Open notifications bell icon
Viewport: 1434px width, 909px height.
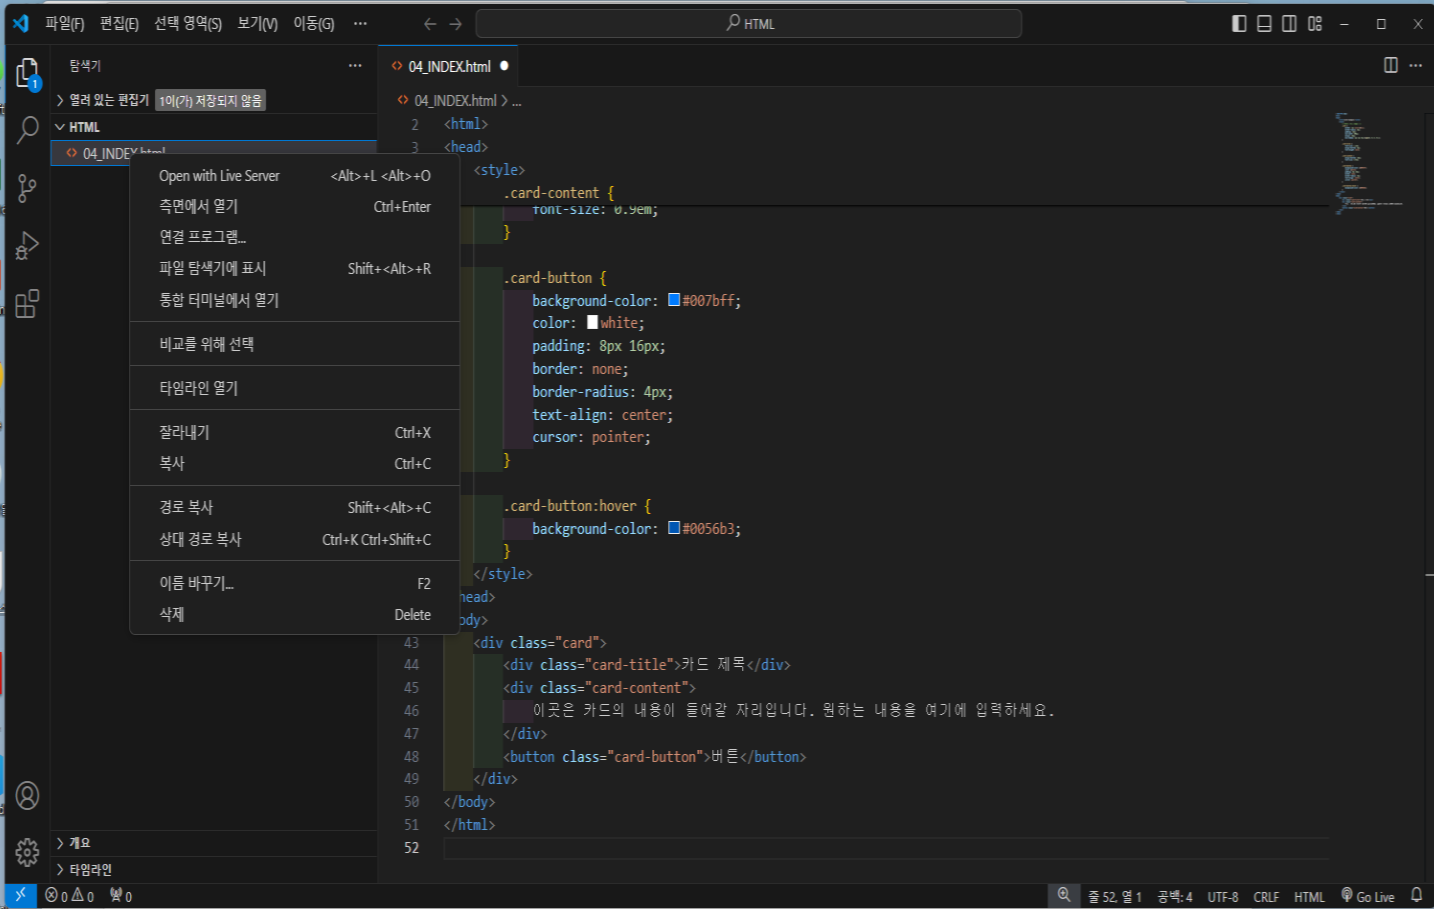(x=1416, y=896)
